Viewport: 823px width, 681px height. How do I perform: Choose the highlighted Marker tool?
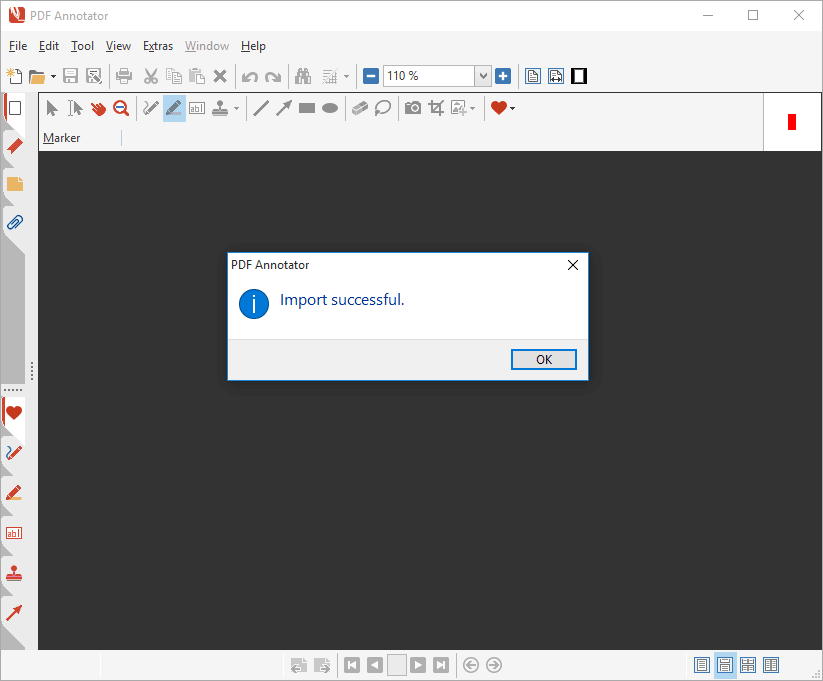click(x=174, y=109)
